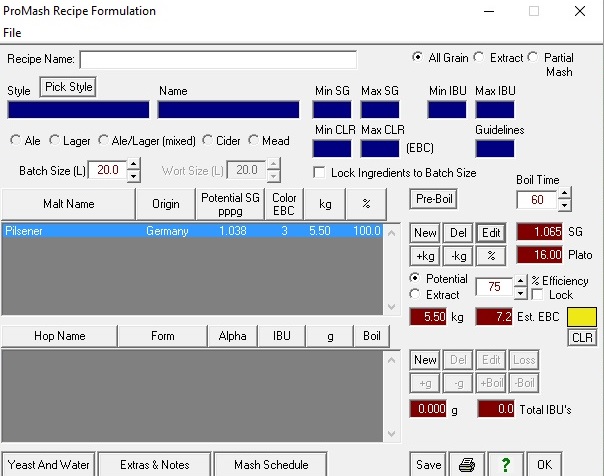Select All Grain radio button

(417, 57)
